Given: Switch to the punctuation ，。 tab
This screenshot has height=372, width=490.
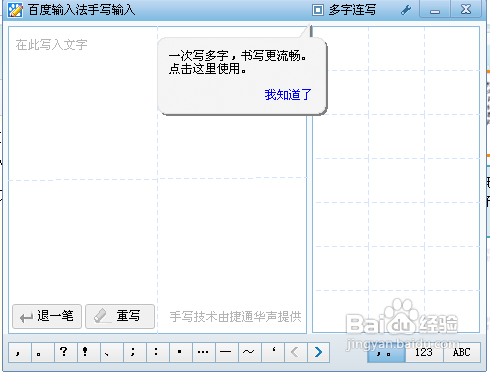Looking at the screenshot, I should click(386, 352).
